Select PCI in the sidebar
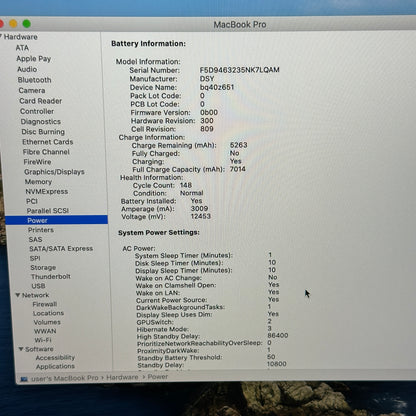This screenshot has height=416, width=416. pyautogui.click(x=32, y=201)
